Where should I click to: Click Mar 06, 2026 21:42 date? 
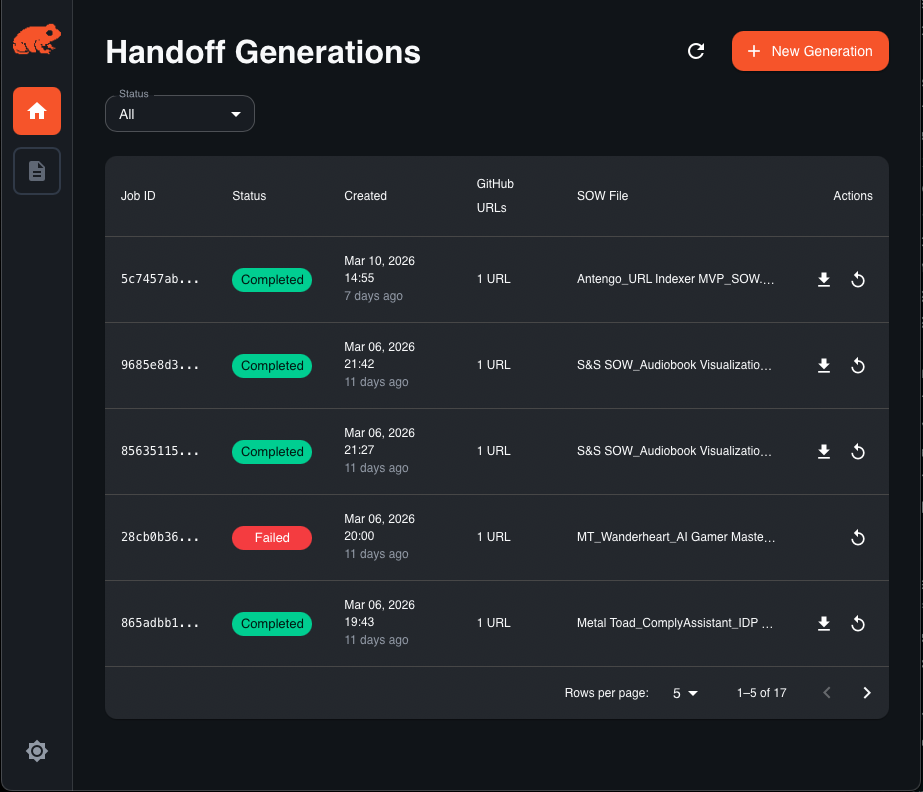point(379,355)
